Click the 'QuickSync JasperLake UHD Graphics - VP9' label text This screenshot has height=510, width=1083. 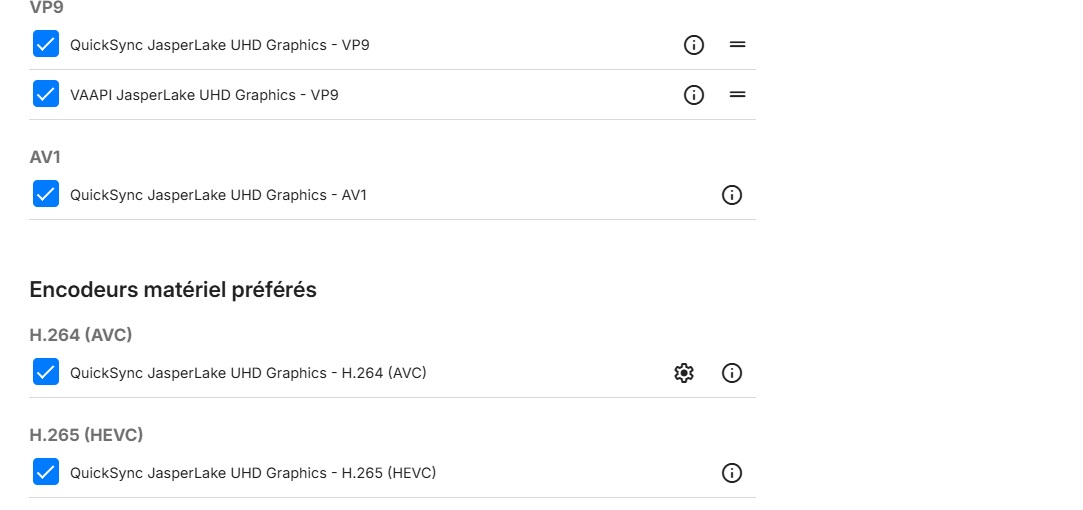click(220, 45)
